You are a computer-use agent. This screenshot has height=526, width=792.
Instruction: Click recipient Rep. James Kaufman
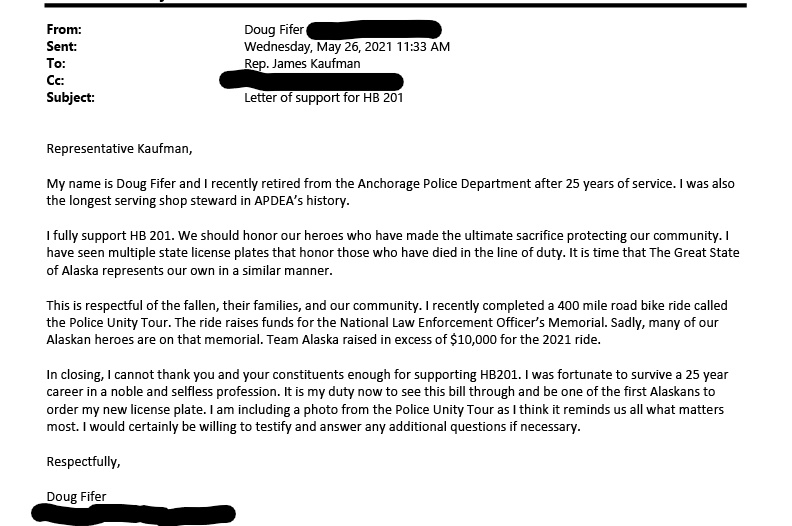pyautogui.click(x=302, y=64)
